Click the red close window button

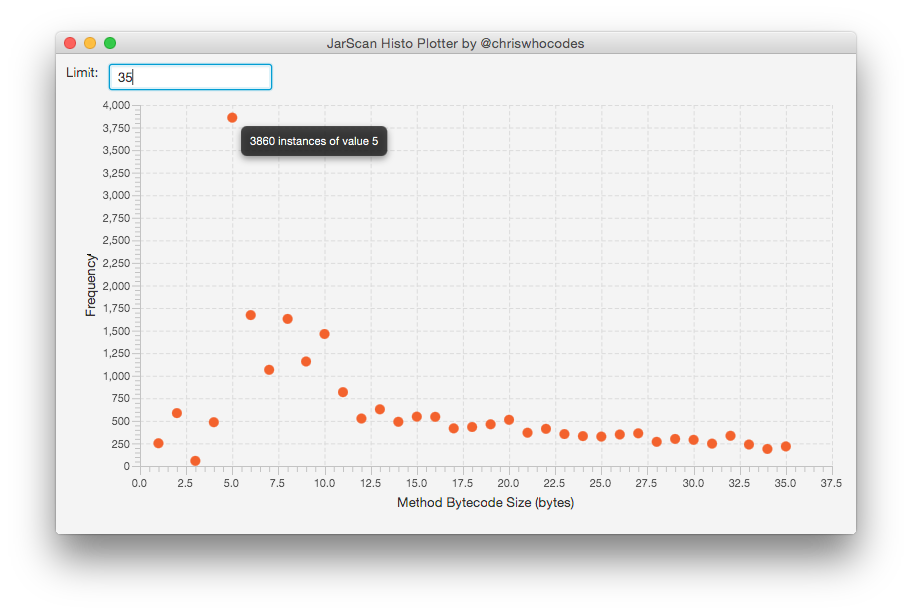(70, 43)
